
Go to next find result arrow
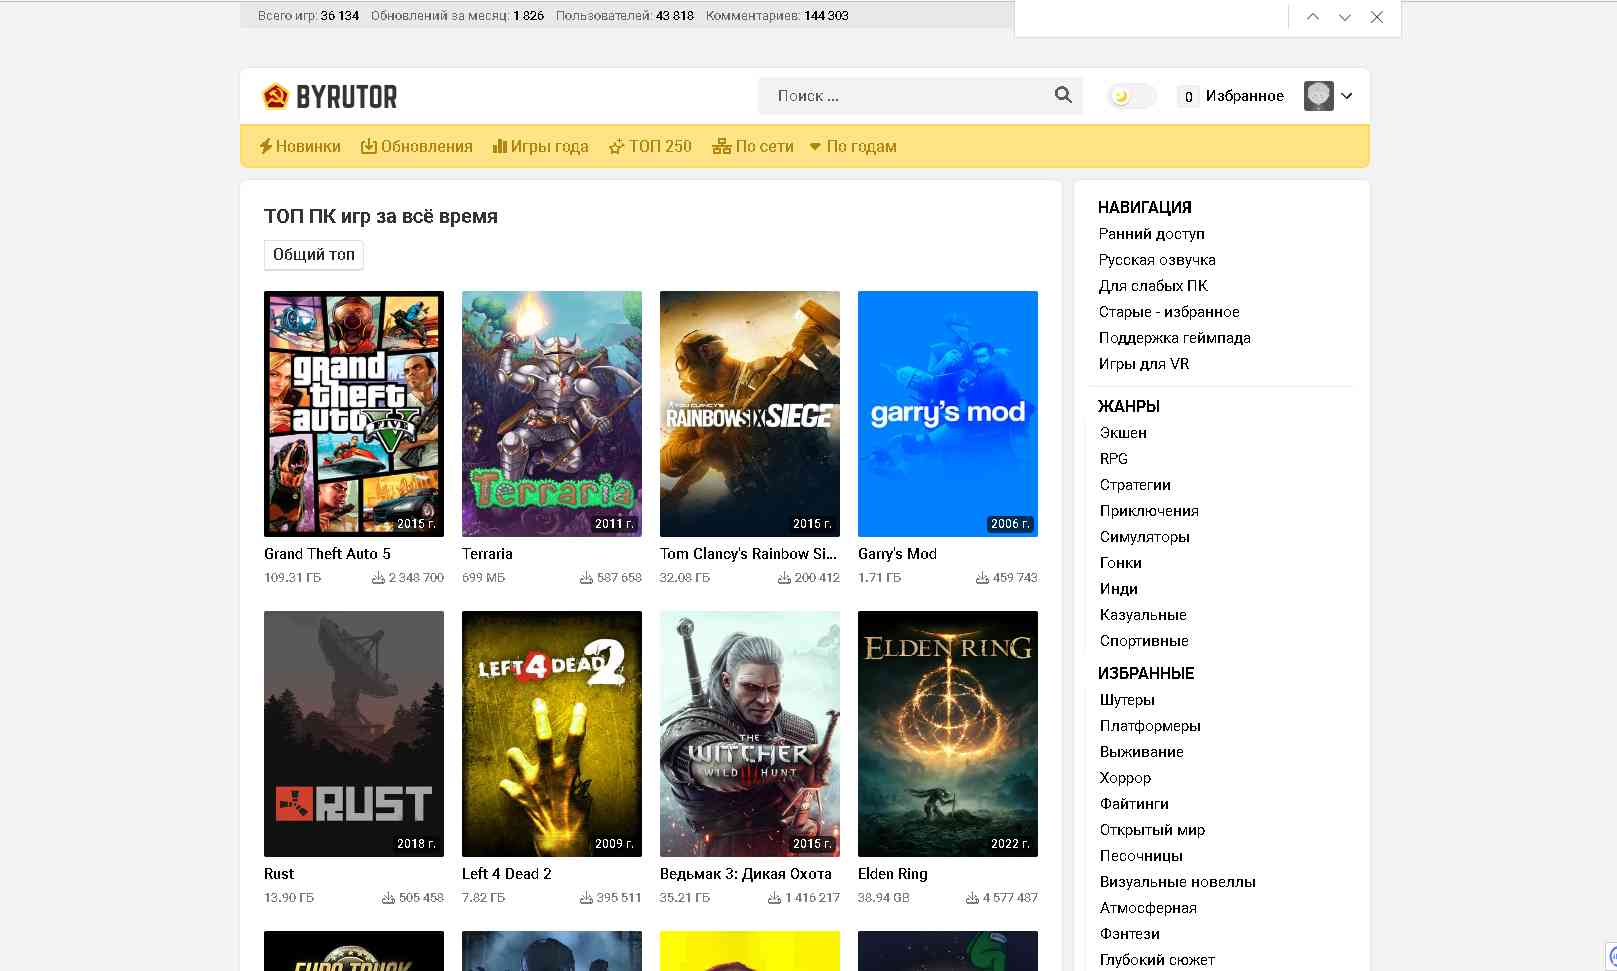(x=1345, y=17)
